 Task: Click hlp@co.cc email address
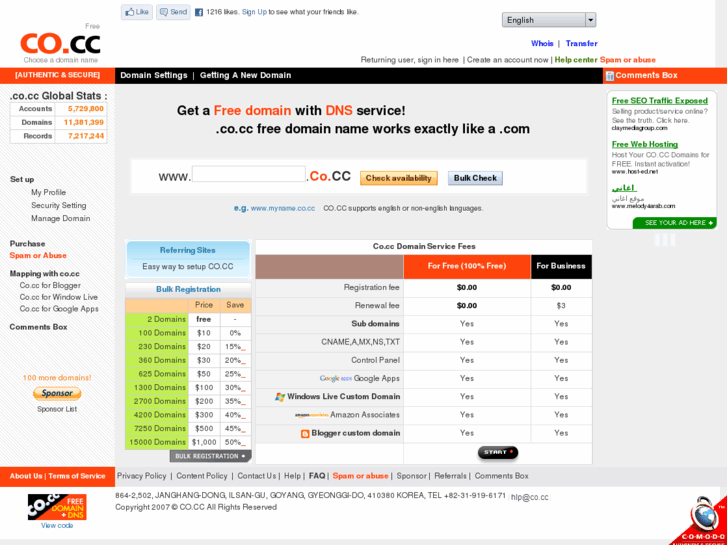click(529, 497)
